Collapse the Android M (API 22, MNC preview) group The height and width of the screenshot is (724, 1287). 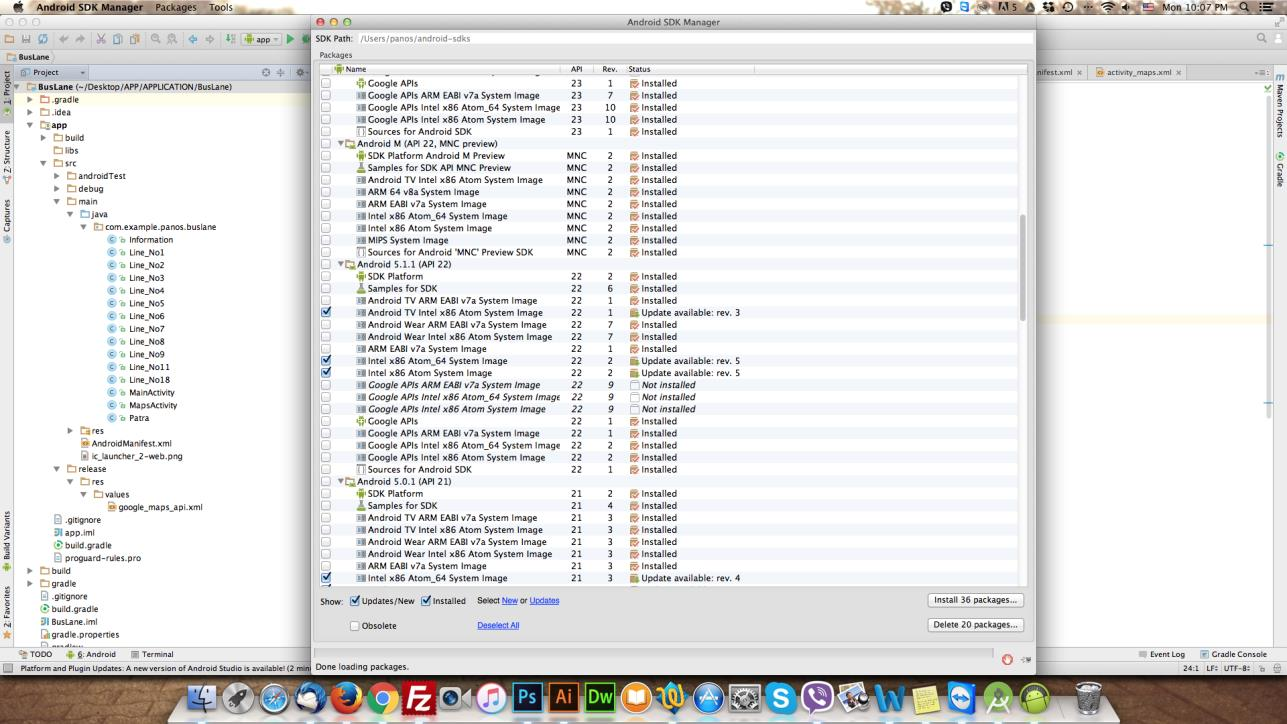341,144
